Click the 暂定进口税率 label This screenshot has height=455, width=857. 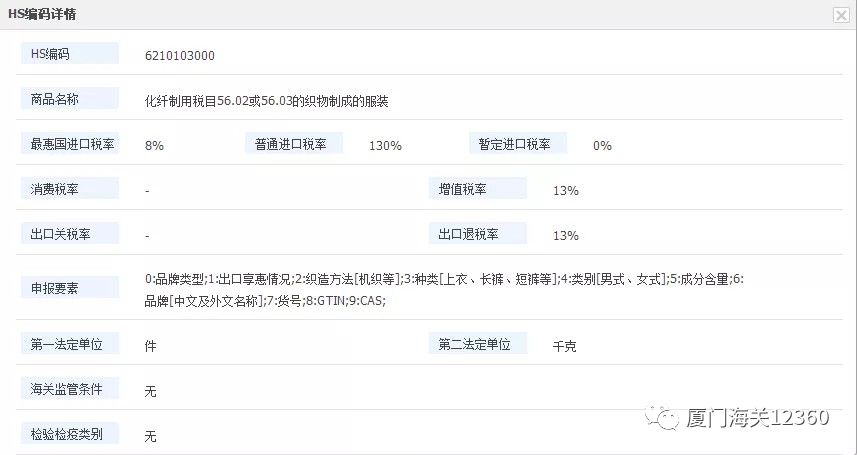click(517, 144)
